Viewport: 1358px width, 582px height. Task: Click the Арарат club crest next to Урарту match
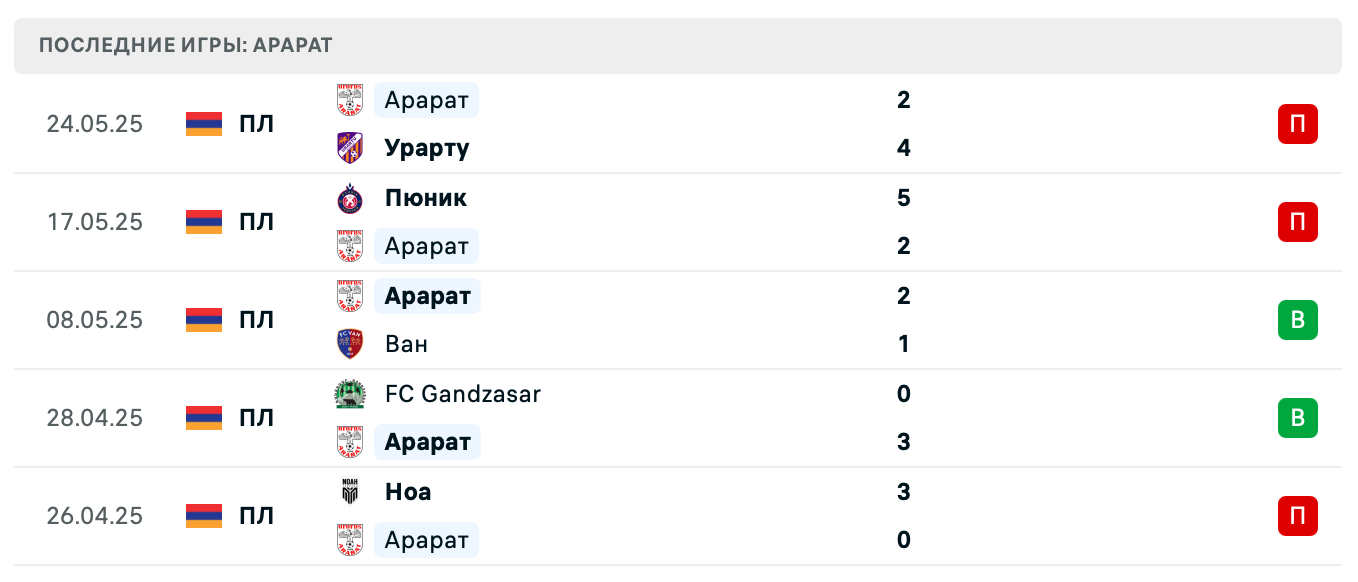(x=350, y=100)
